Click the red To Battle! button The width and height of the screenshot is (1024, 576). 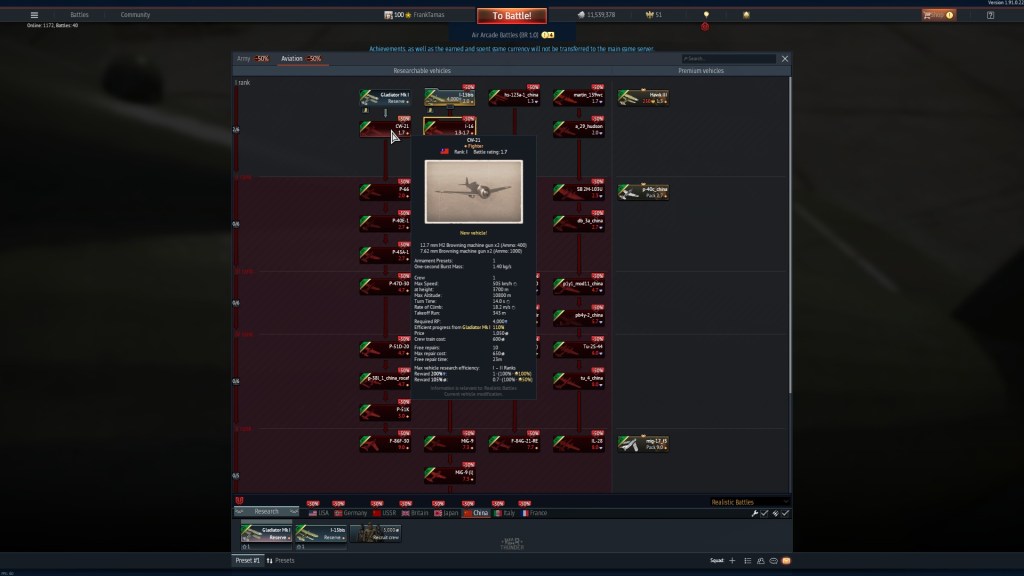[x=511, y=16]
